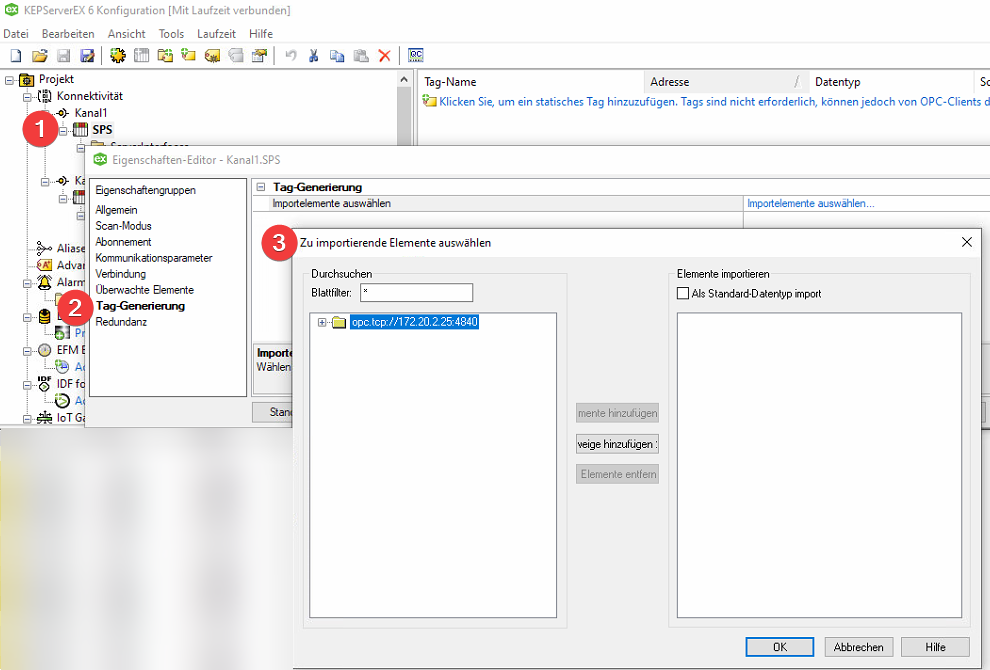Click the SPS device icon in tree

[81, 130]
